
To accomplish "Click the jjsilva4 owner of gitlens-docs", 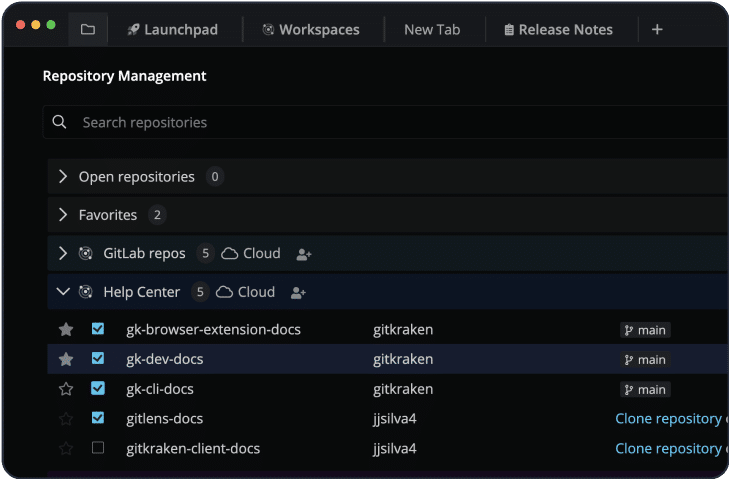I will pos(394,419).
